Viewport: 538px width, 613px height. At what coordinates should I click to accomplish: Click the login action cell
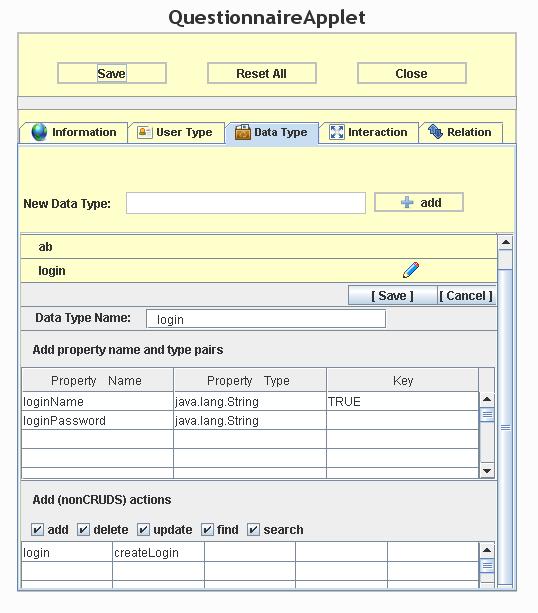coord(67,552)
